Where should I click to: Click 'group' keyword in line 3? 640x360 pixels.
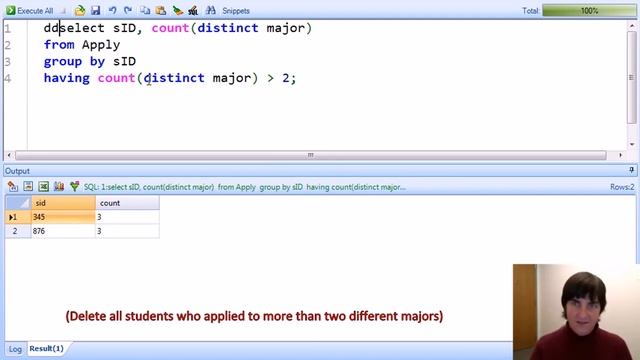coord(63,61)
